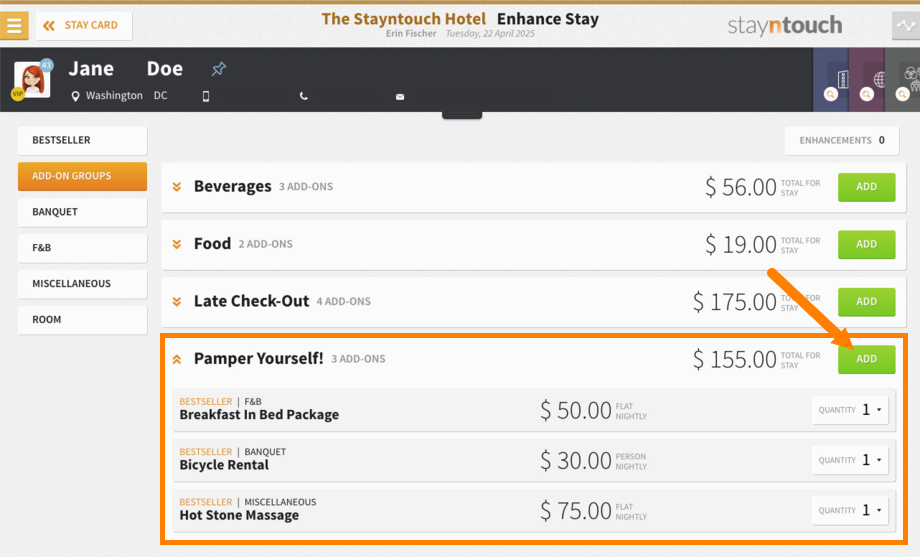
Task: Add the Late Check-Out group
Action: pyautogui.click(x=867, y=302)
